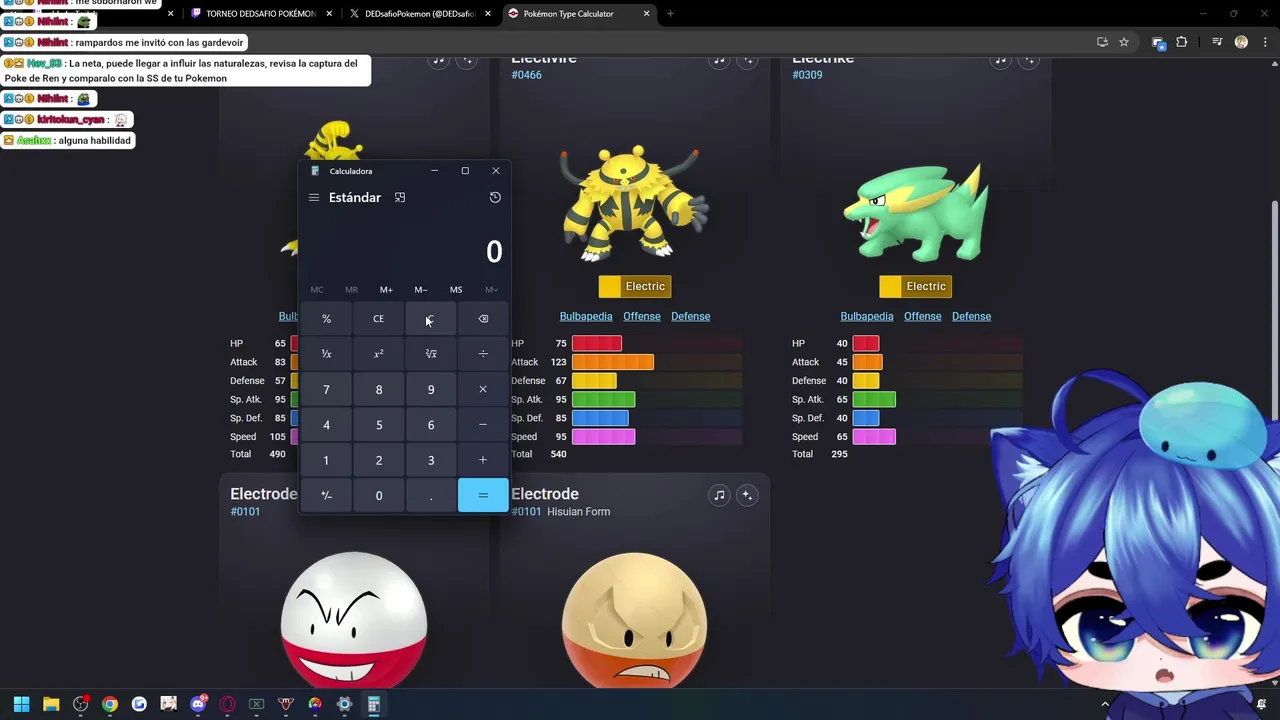Click the CE clear-entry key

pos(378,319)
